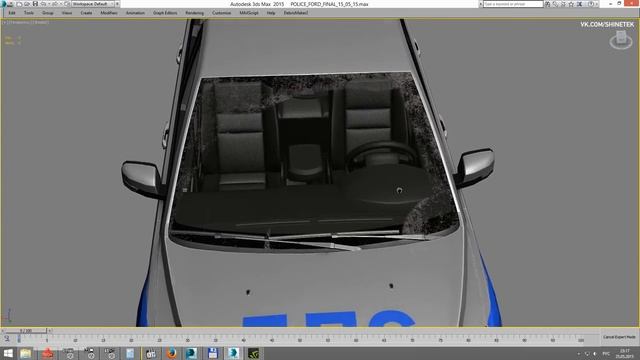Click the New Scene quick access icon
This screenshot has width=640, height=360.
click(x=19, y=4)
